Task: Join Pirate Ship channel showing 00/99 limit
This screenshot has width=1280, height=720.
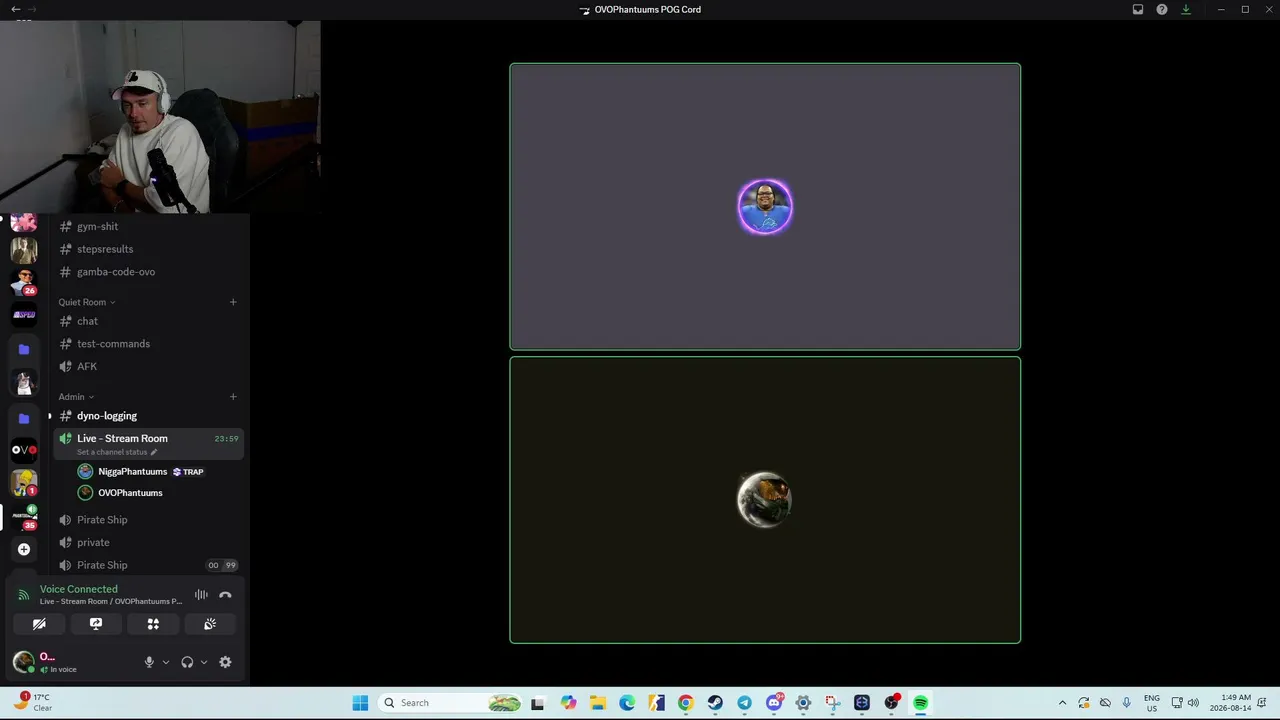Action: [148, 565]
